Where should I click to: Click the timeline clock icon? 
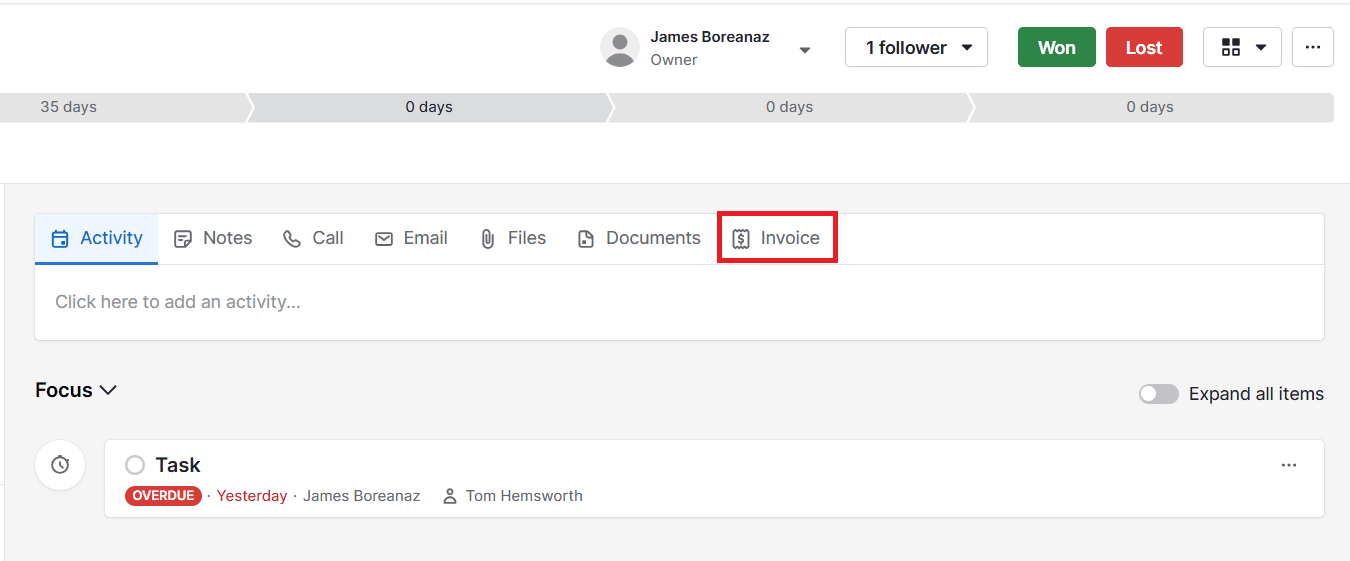tap(60, 465)
